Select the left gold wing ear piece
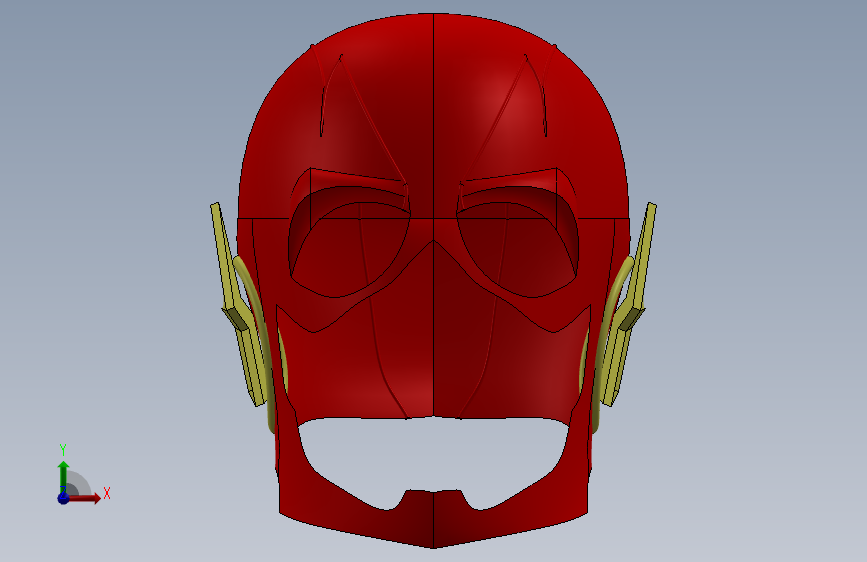 click(237, 306)
